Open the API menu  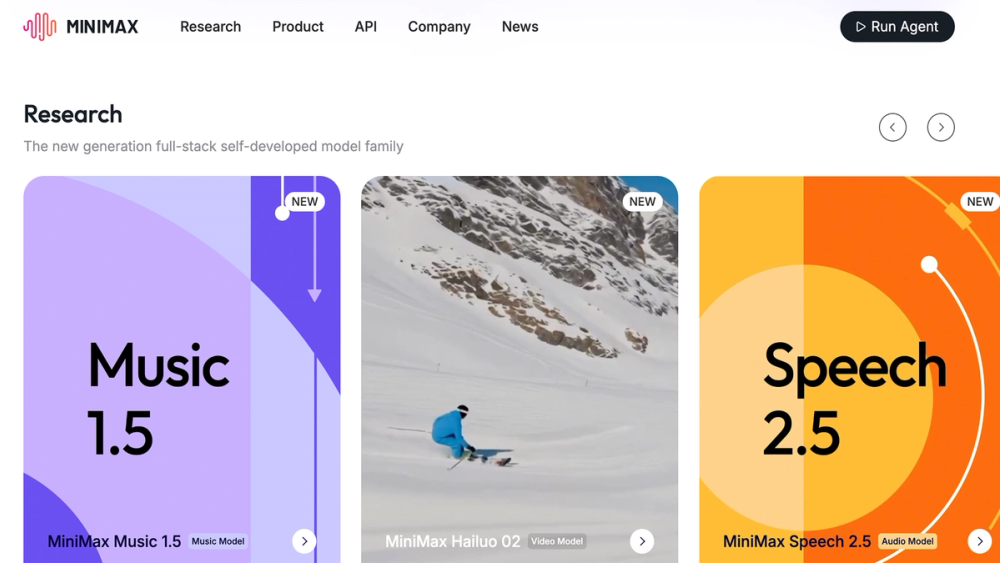[x=365, y=27]
